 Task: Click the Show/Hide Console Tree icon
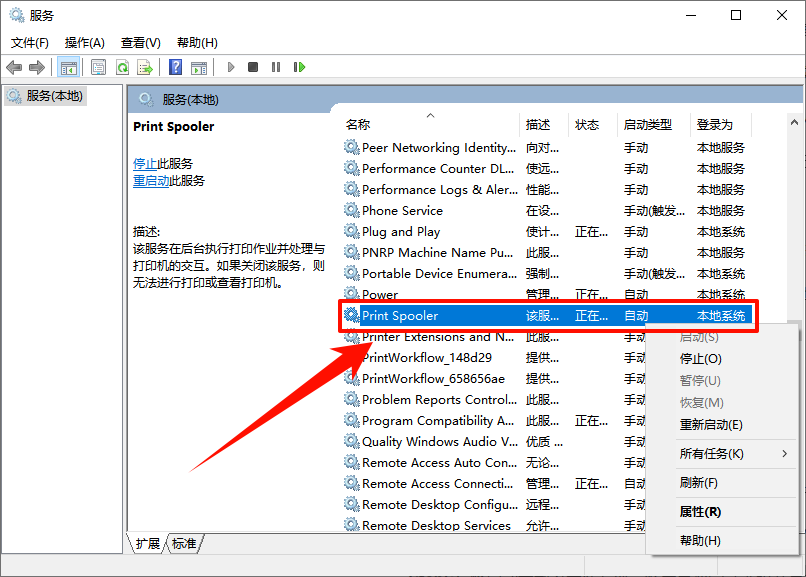pyautogui.click(x=69, y=67)
